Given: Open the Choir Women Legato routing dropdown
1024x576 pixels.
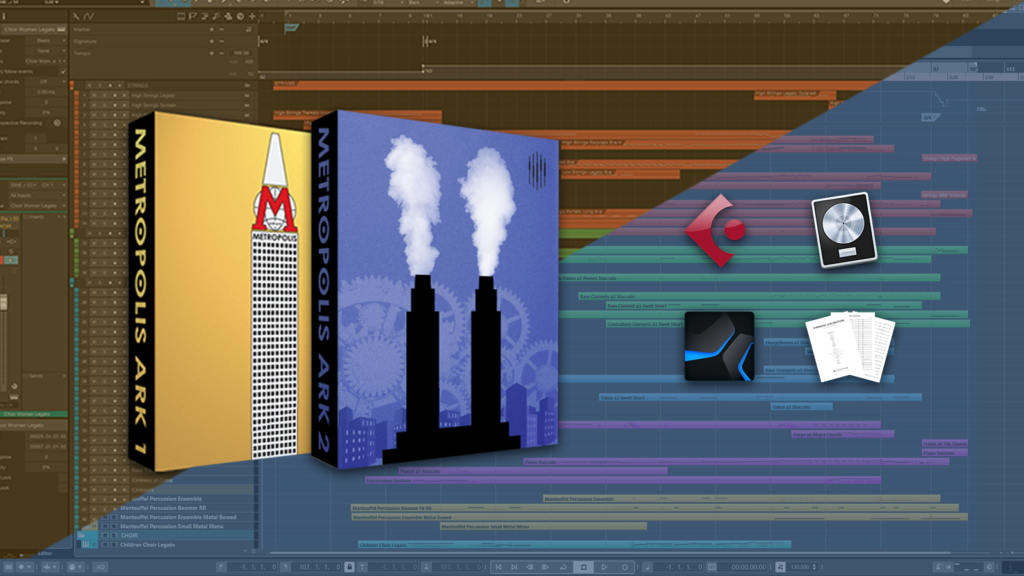Looking at the screenshot, I should click(37, 206).
